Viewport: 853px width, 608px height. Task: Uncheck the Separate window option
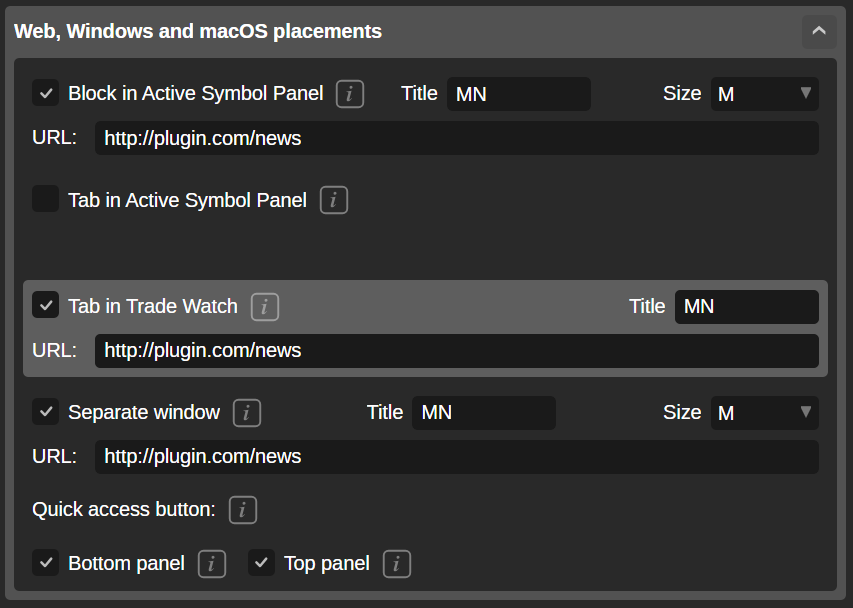click(x=45, y=412)
